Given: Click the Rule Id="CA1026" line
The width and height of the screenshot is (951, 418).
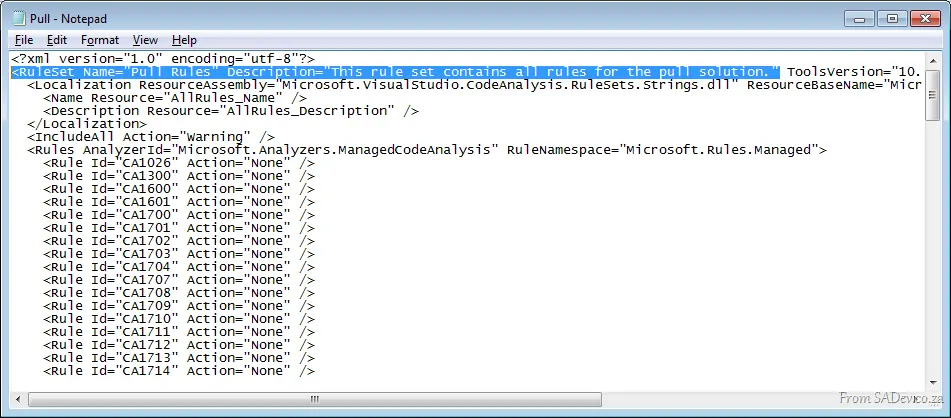Looking at the screenshot, I should tap(179, 163).
